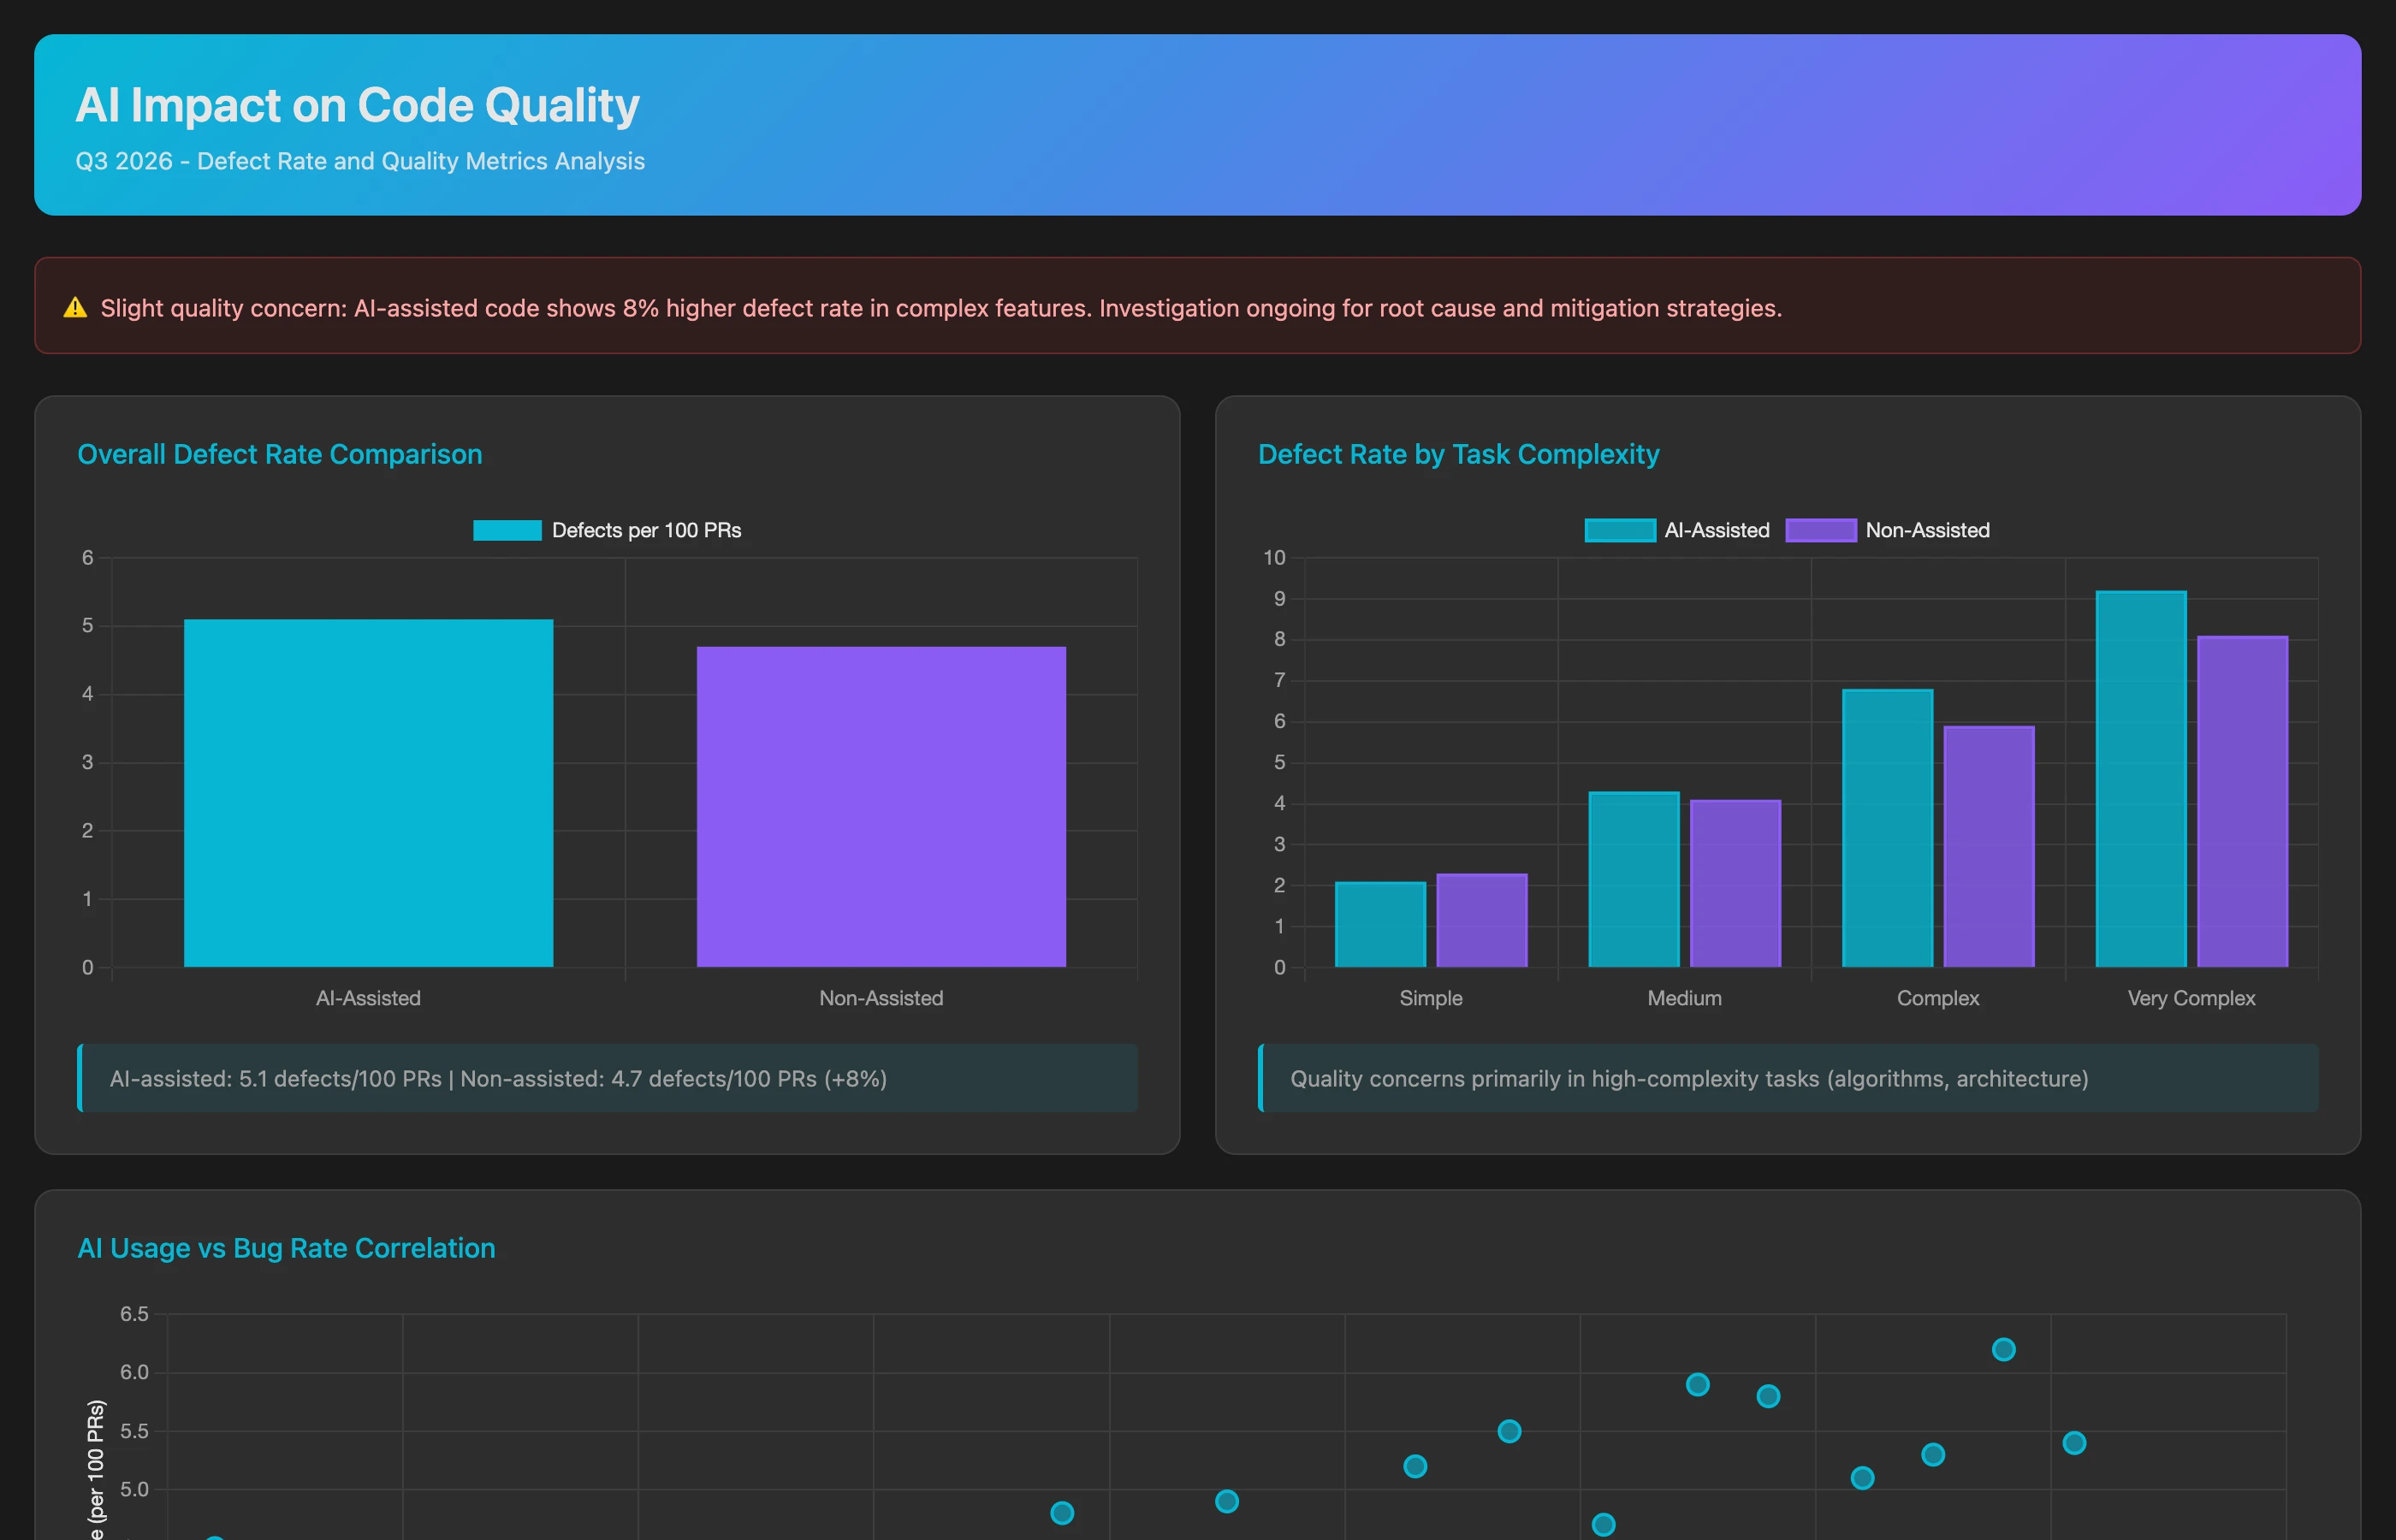Click the yellow warning triangle icon
2396x1540 pixels.
tap(75, 308)
